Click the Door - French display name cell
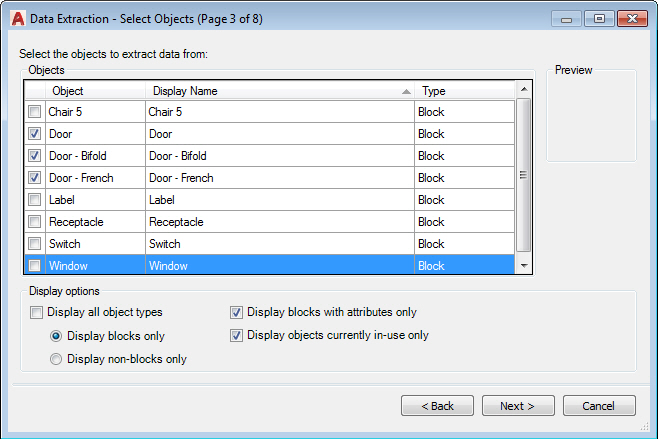Screen dimensions: 658x439 point(280,178)
